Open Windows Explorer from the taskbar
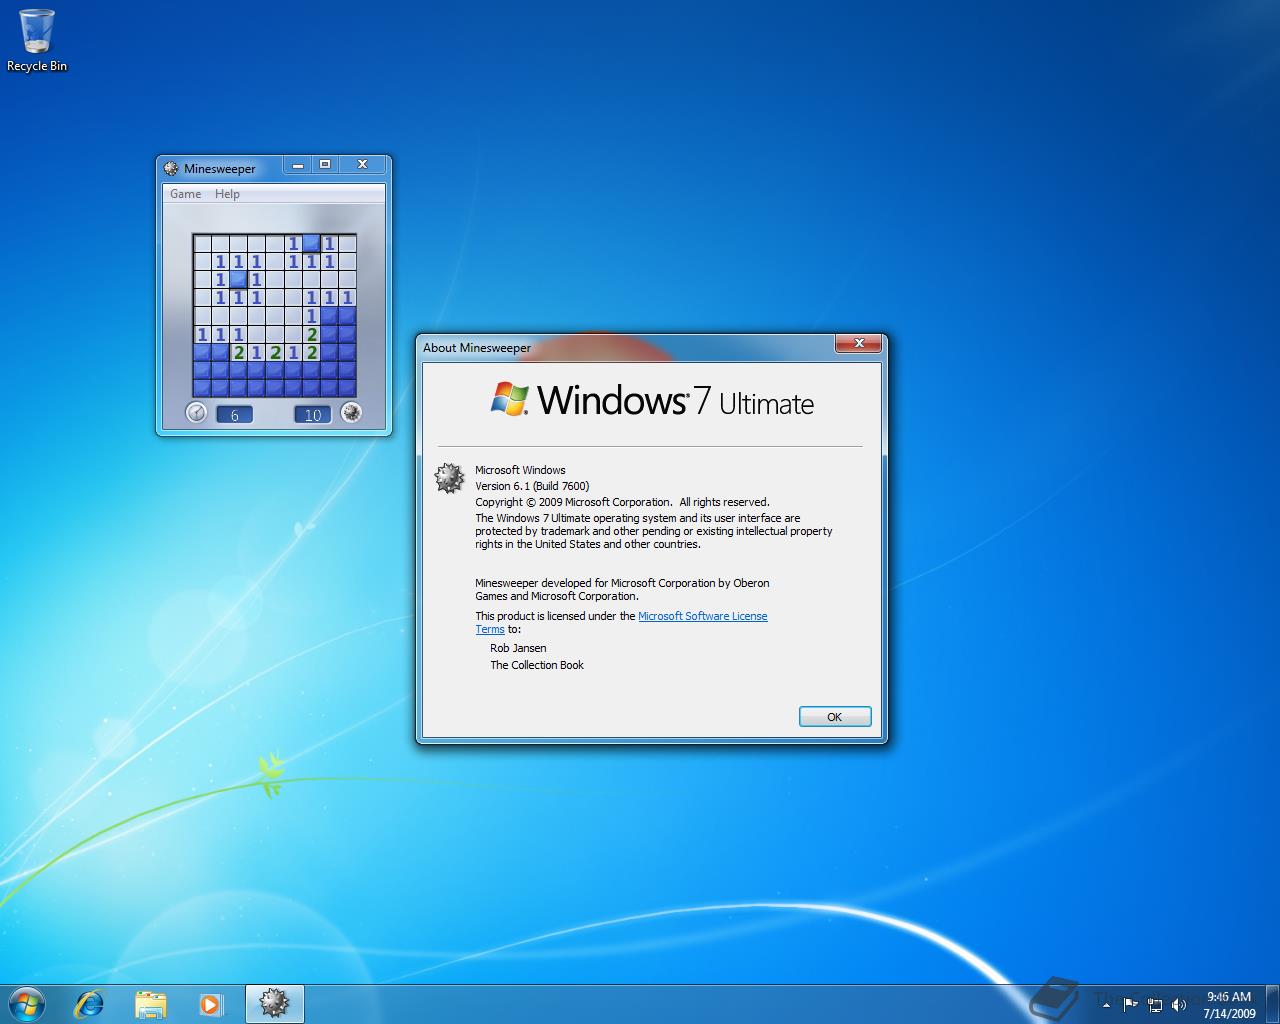This screenshot has height=1024, width=1280. tap(150, 1003)
